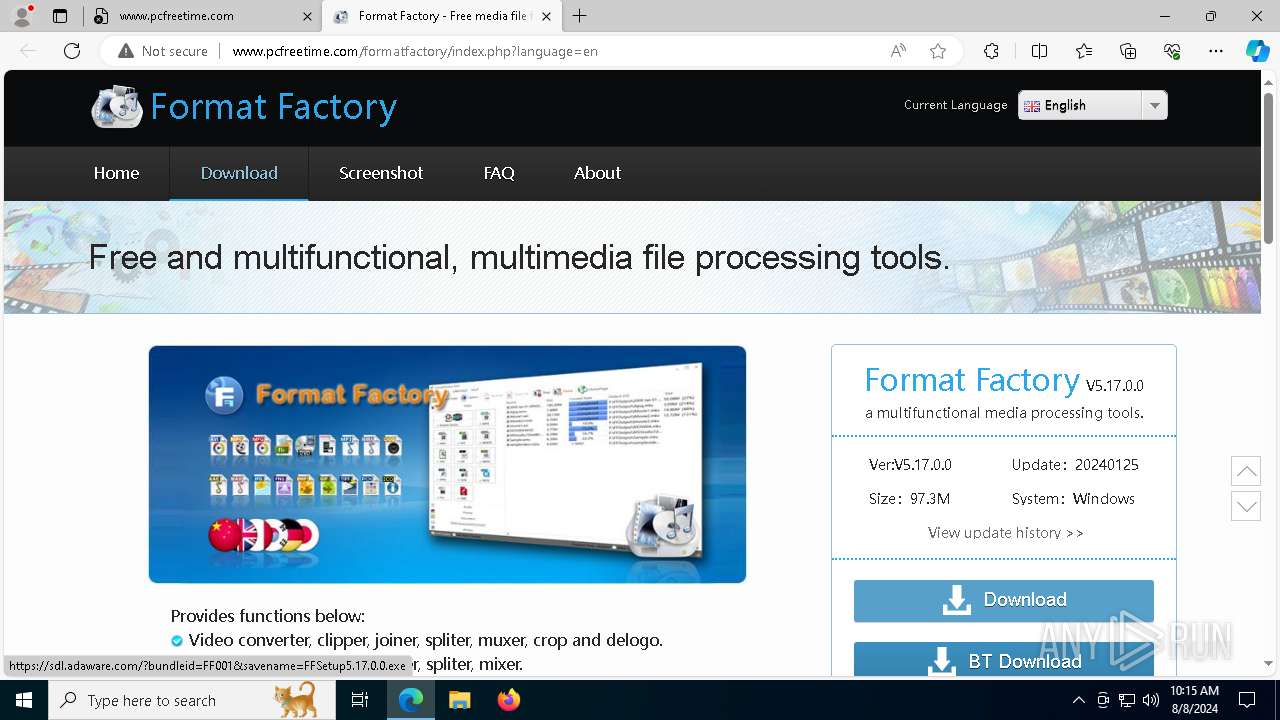
Task: Open the tab actions menu icon
Action: pos(60,16)
